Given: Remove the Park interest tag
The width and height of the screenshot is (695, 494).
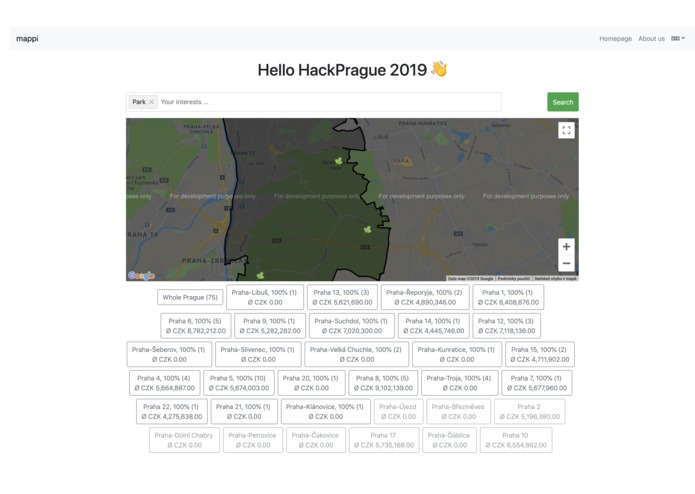Looking at the screenshot, I should (x=151, y=102).
